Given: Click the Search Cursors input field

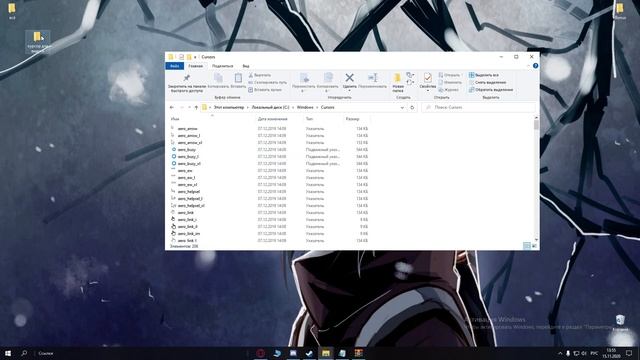Looking at the screenshot, I should pos(478,107).
